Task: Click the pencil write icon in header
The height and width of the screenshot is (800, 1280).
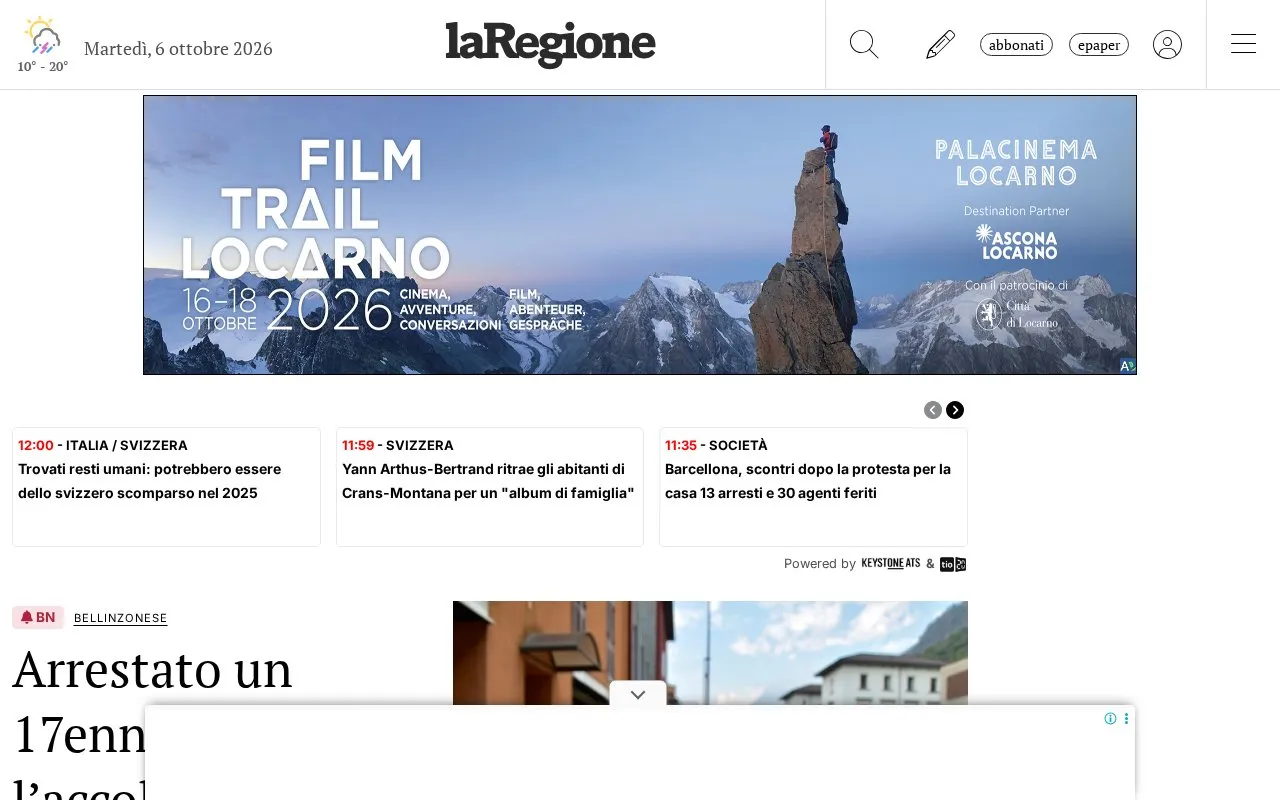Action: tap(940, 45)
